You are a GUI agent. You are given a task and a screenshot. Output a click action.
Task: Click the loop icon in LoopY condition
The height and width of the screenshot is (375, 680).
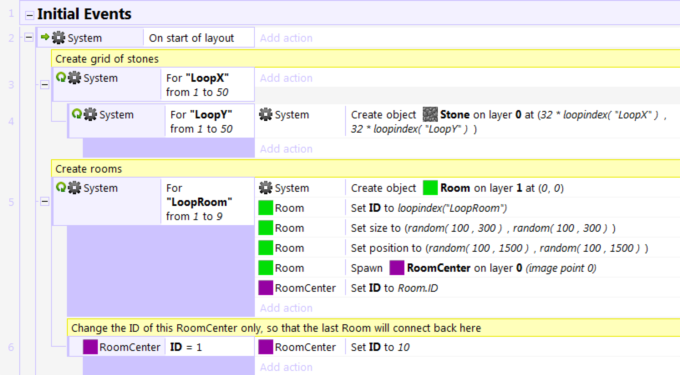pyautogui.click(x=77, y=114)
